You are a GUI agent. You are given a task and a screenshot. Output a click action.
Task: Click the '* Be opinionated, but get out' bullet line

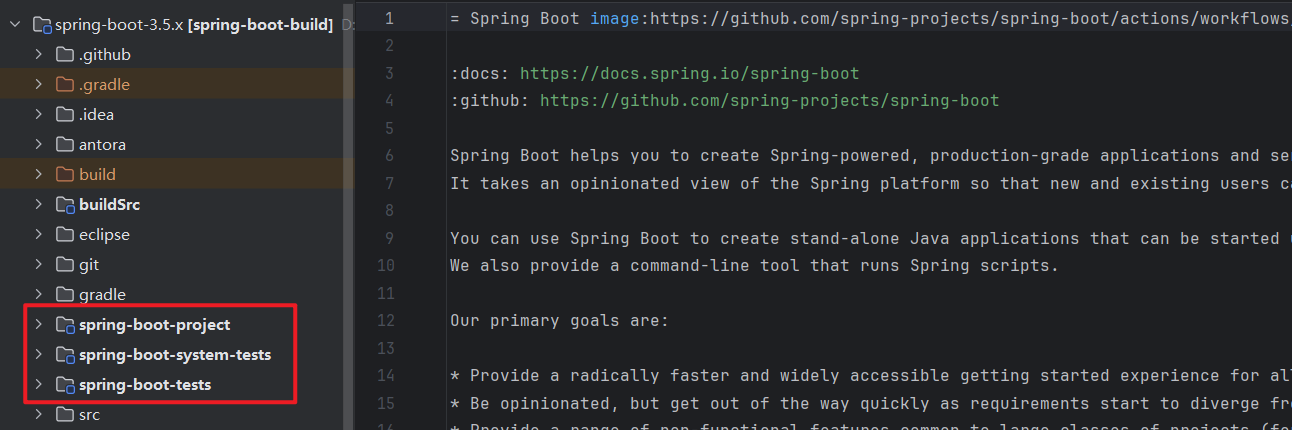tap(870, 402)
